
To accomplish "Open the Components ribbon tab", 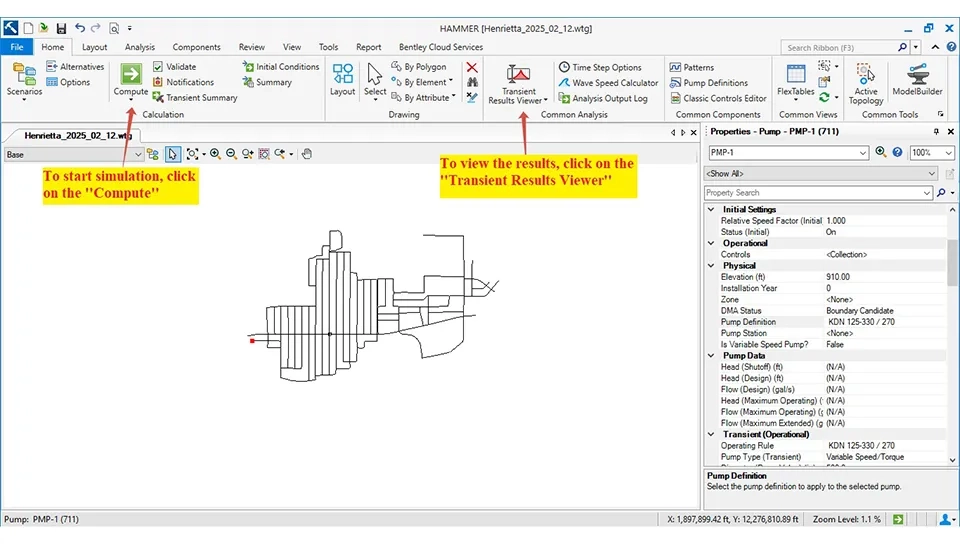I will pyautogui.click(x=196, y=47).
